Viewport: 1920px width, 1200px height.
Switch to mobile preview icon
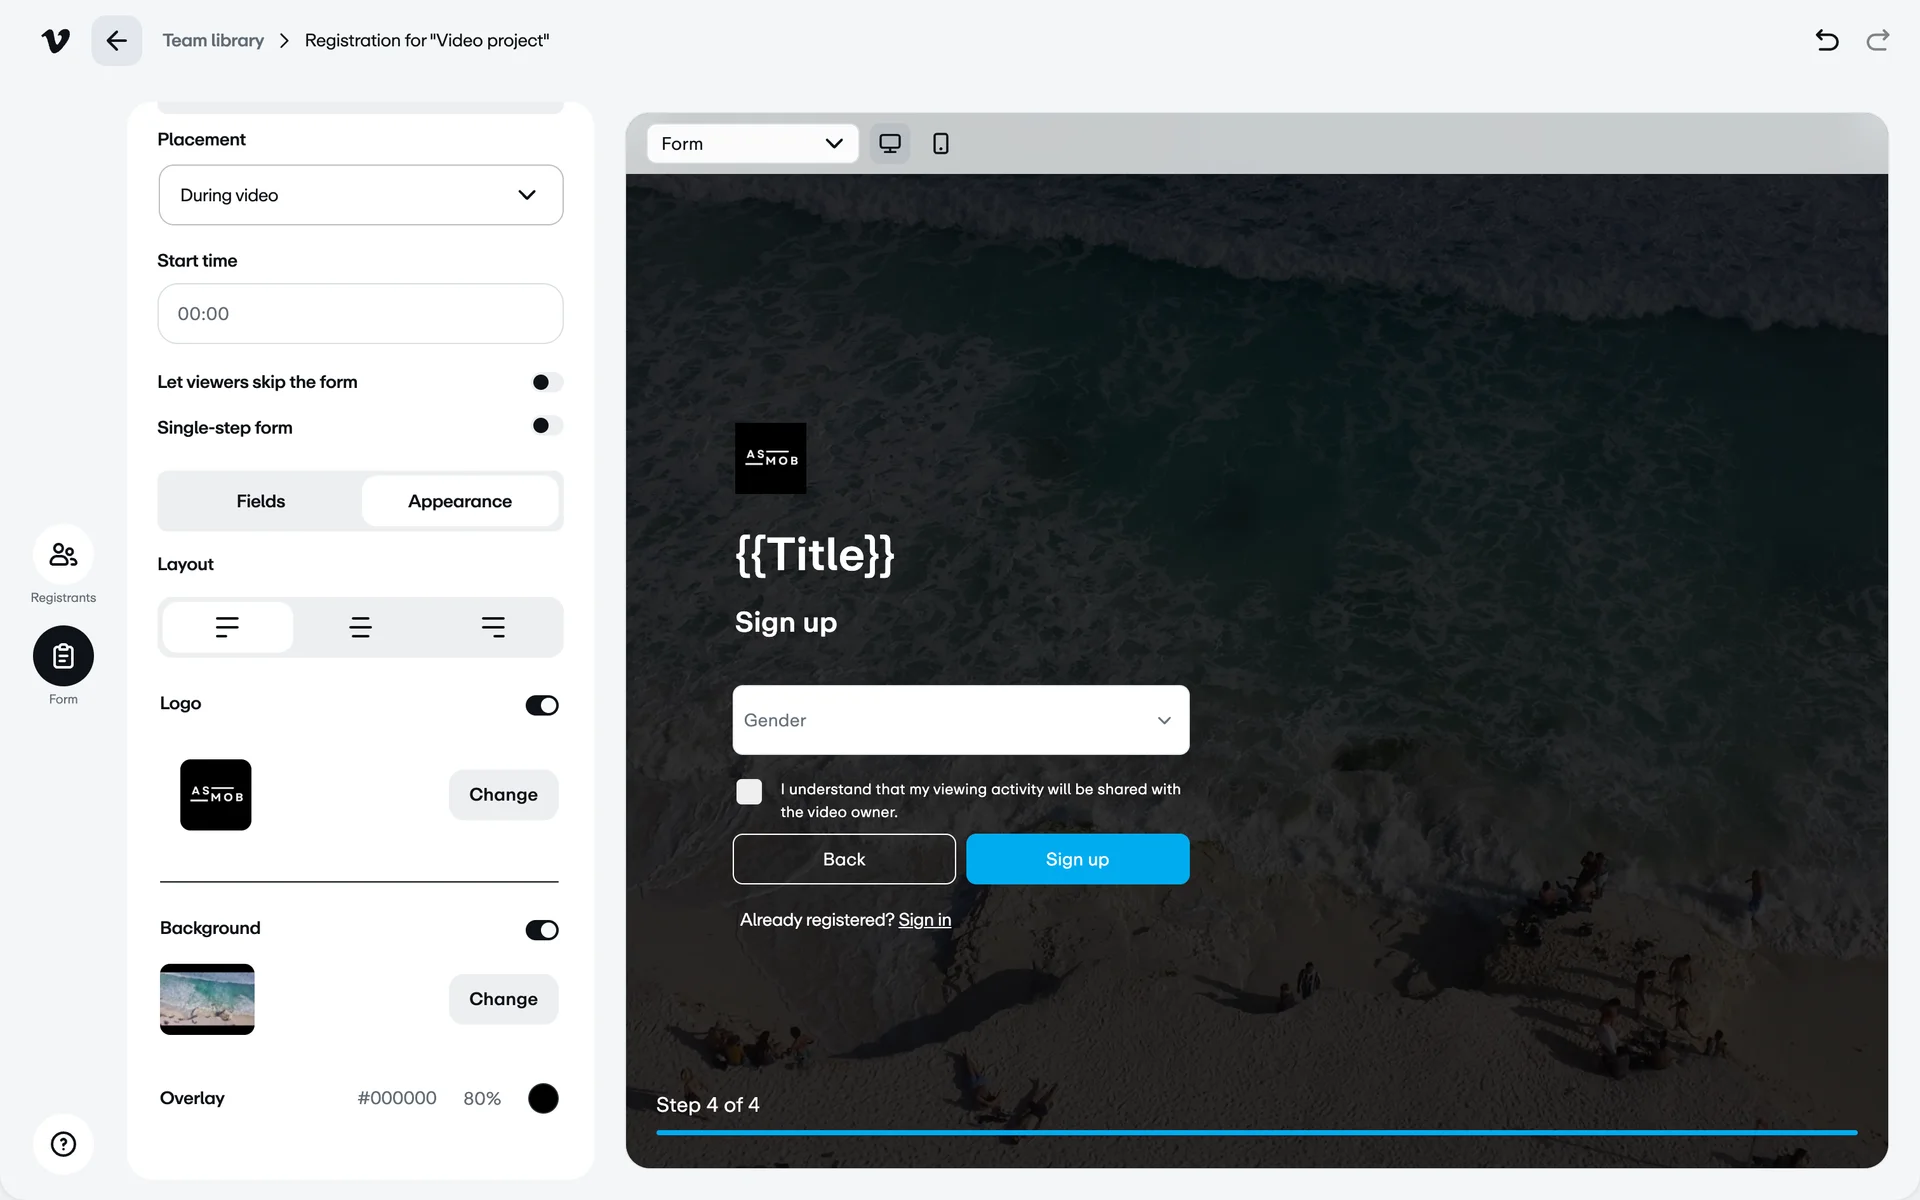point(940,144)
